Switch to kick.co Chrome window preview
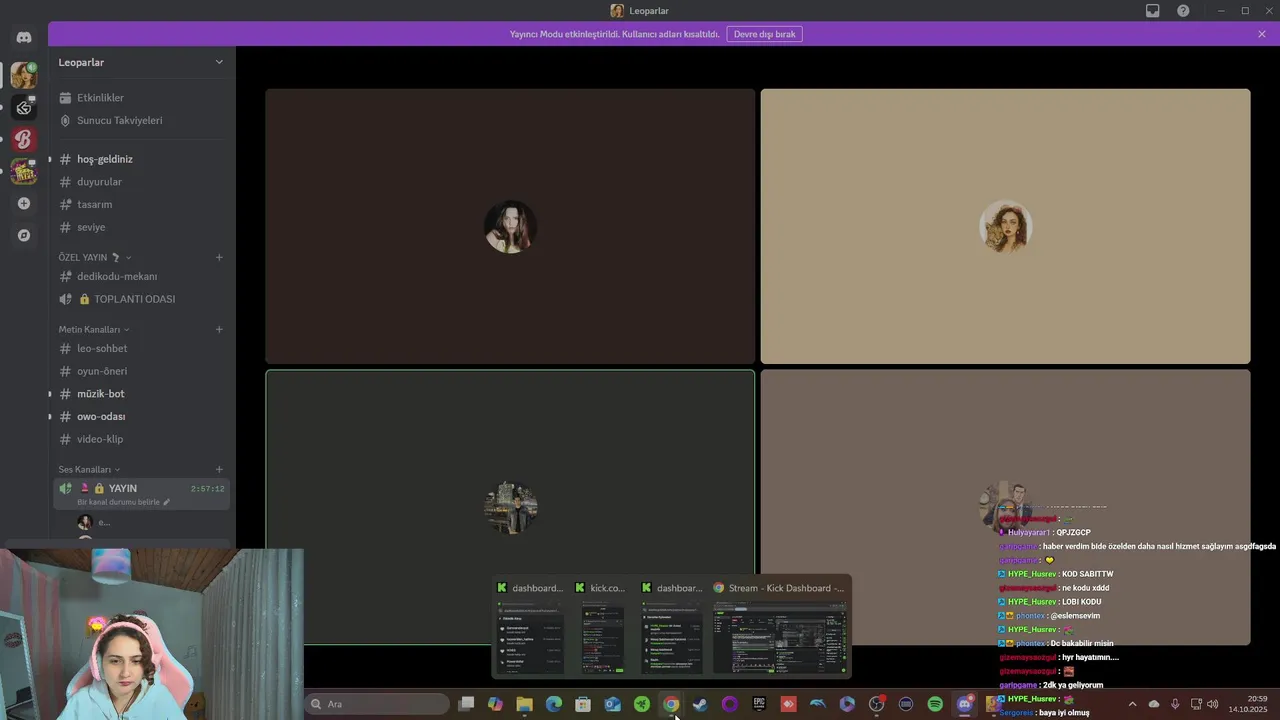1280x720 pixels. pyautogui.click(x=603, y=627)
